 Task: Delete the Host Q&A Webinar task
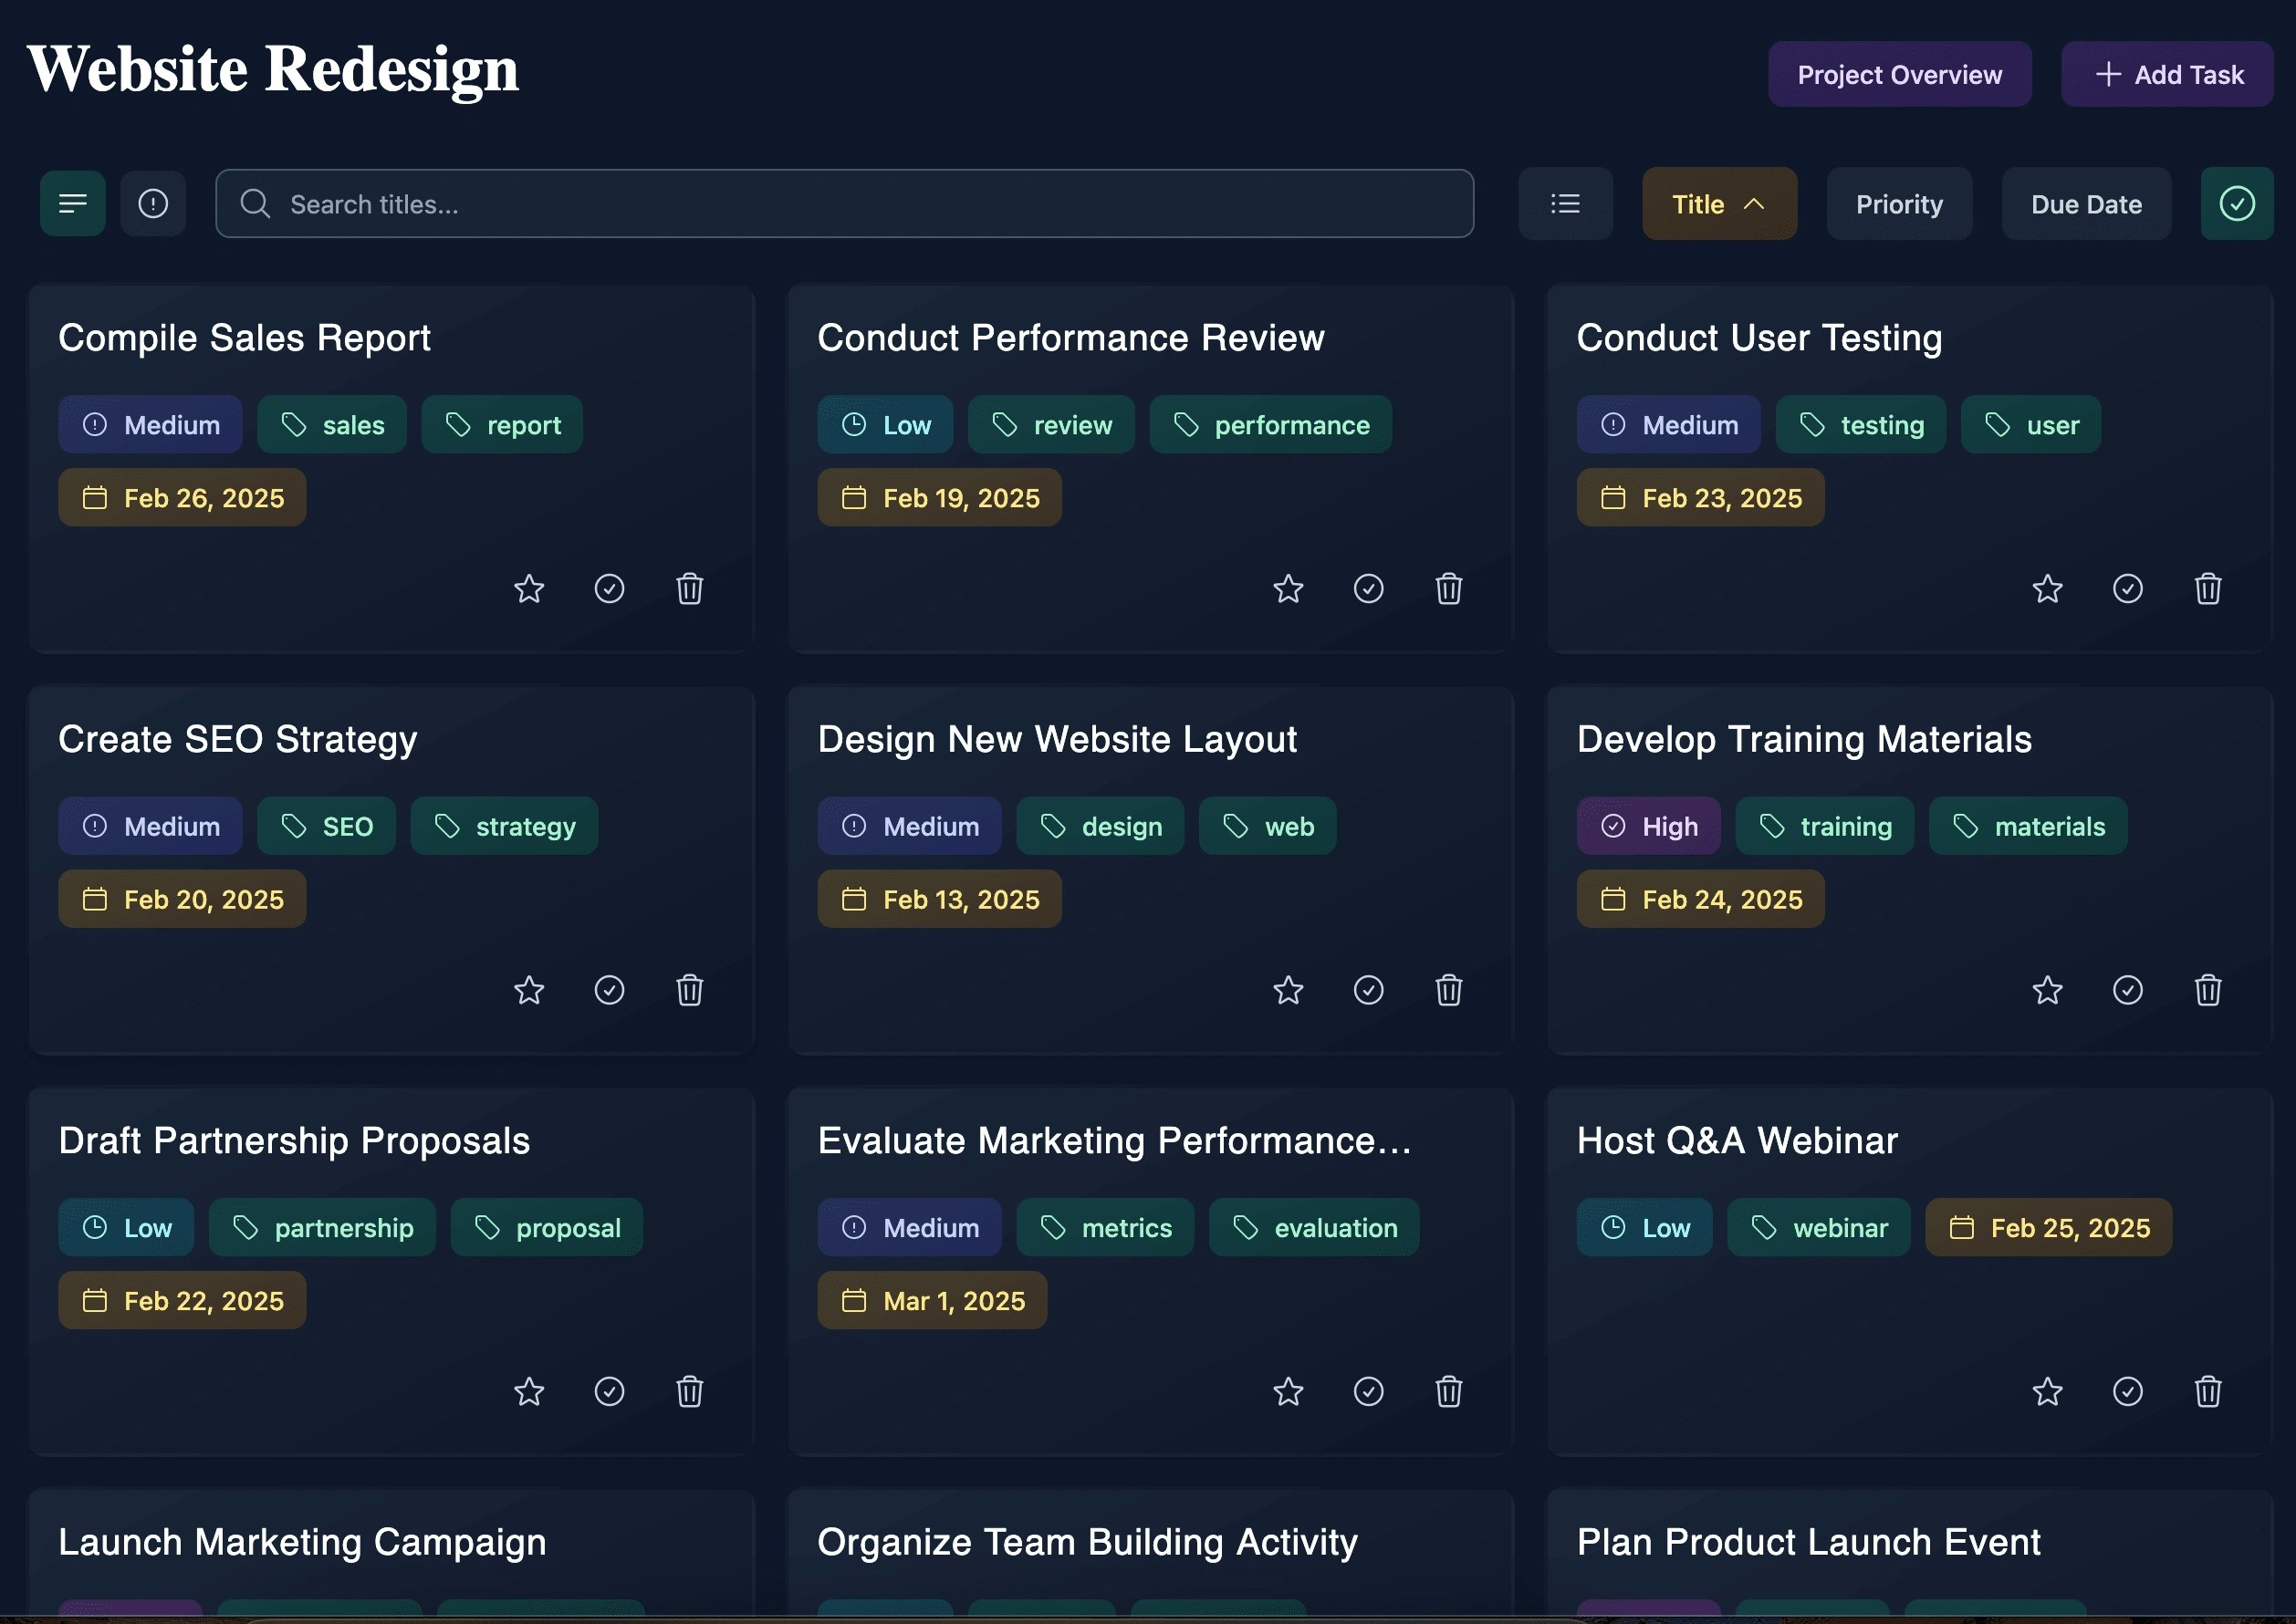pos(2207,1392)
